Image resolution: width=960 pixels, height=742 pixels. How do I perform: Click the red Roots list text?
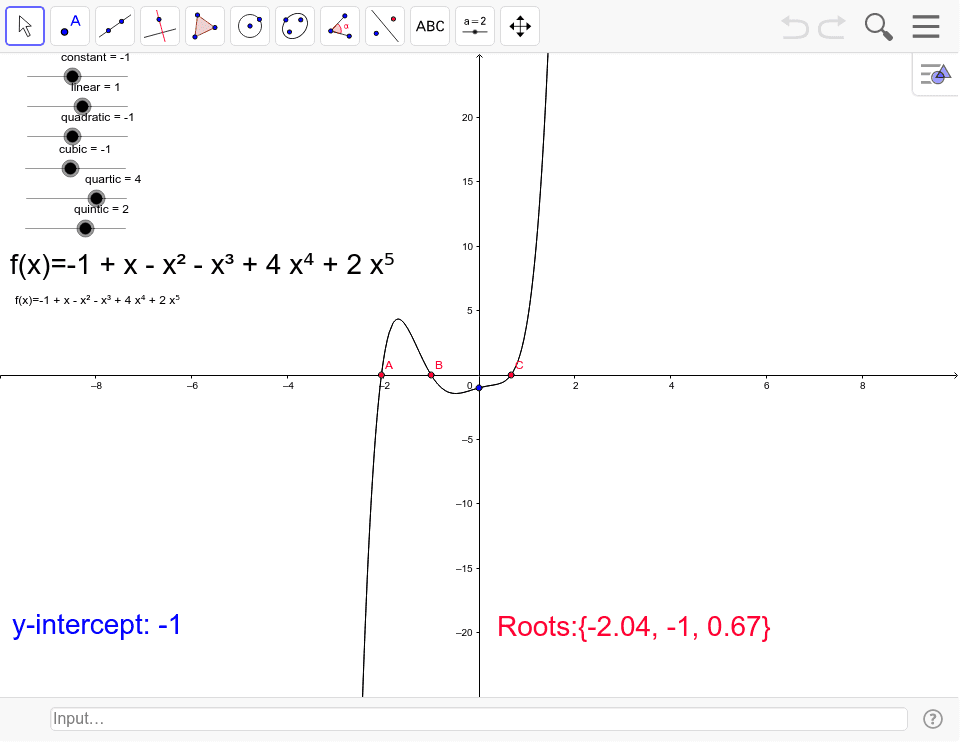point(634,627)
